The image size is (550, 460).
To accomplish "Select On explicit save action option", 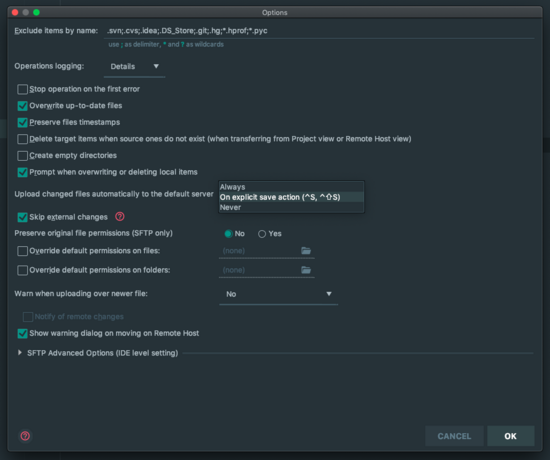I will pyautogui.click(x=291, y=197).
